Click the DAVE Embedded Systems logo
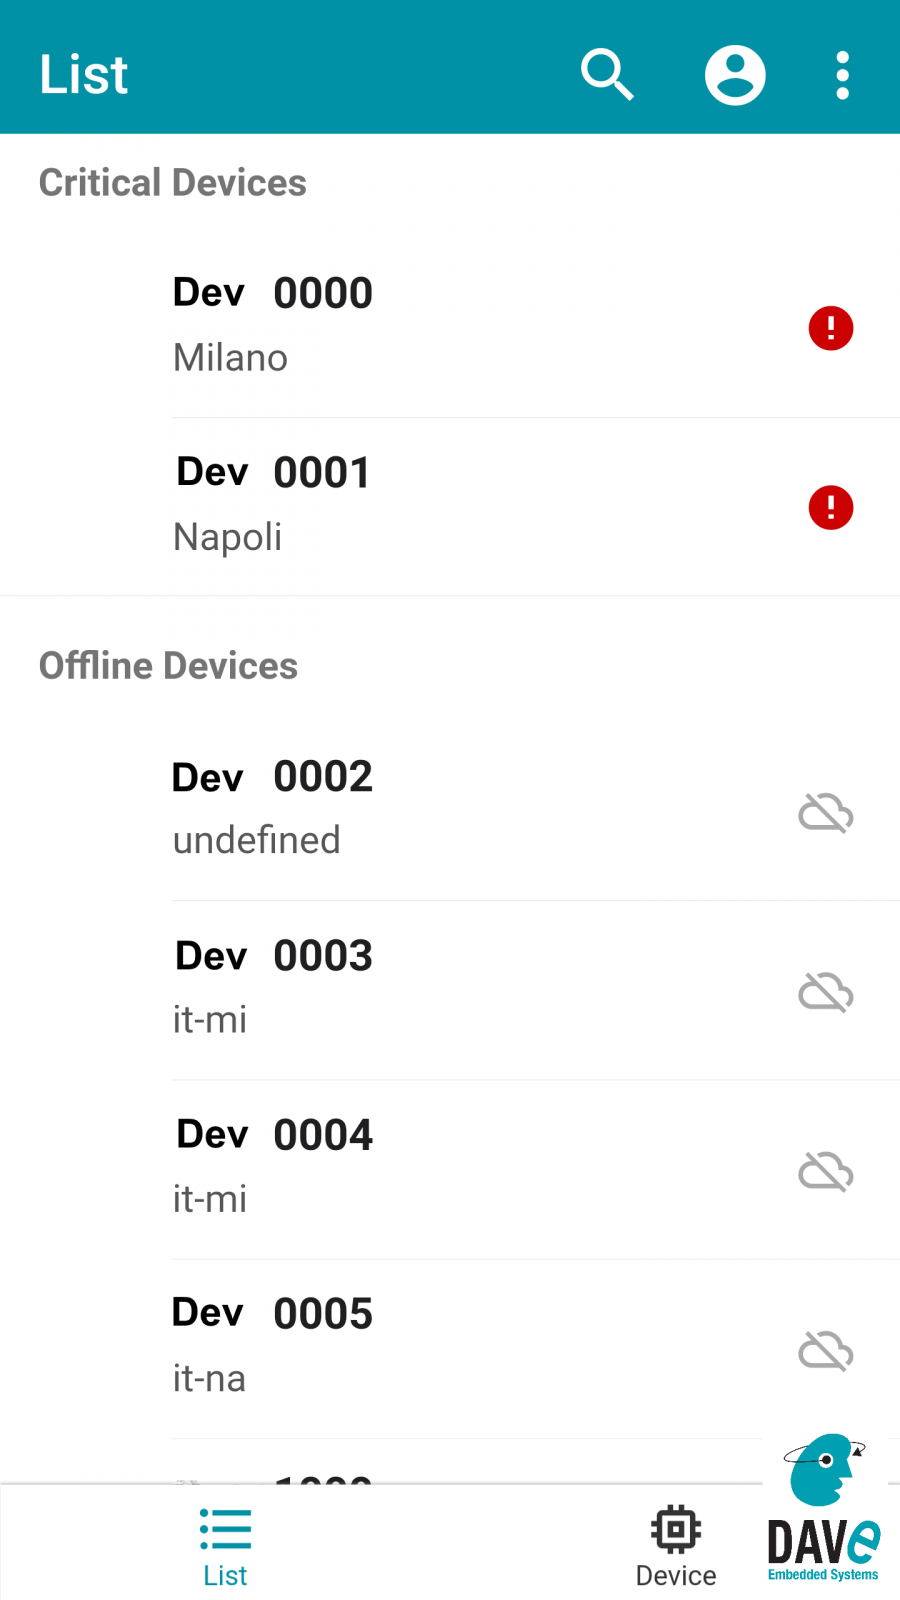 point(823,1512)
